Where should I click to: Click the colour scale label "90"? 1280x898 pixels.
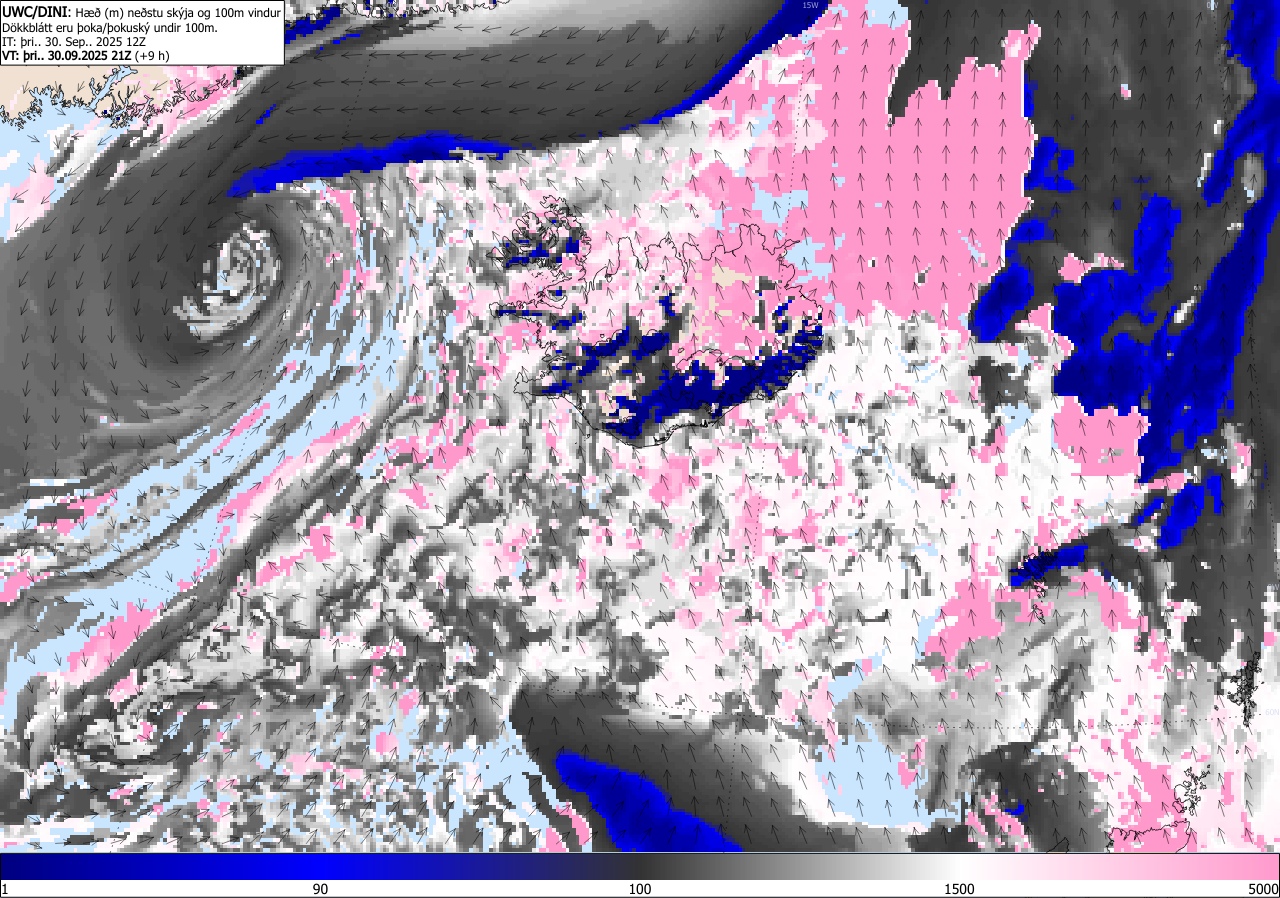coord(320,889)
